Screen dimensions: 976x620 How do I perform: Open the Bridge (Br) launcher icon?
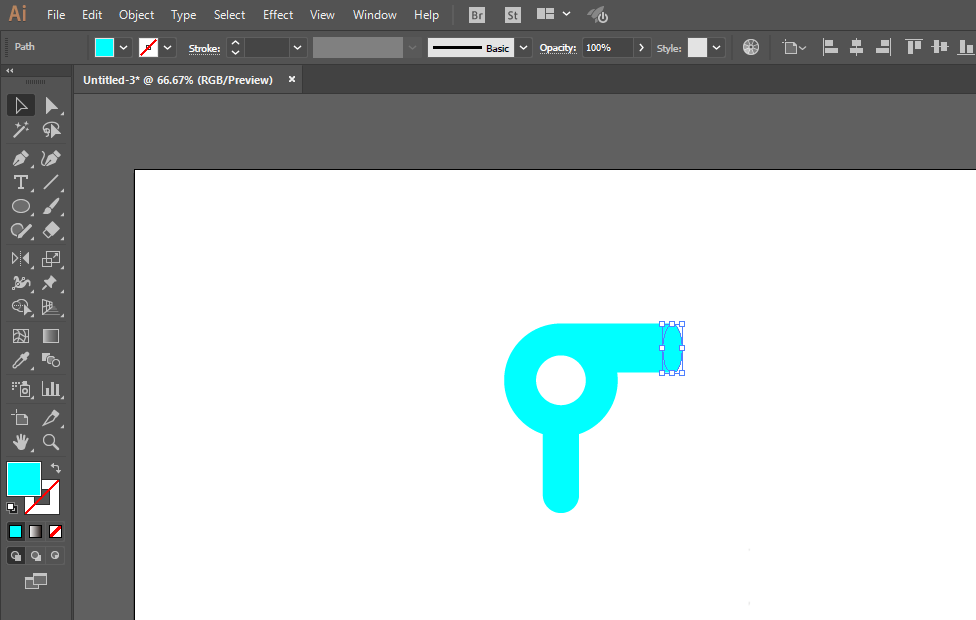(478, 15)
